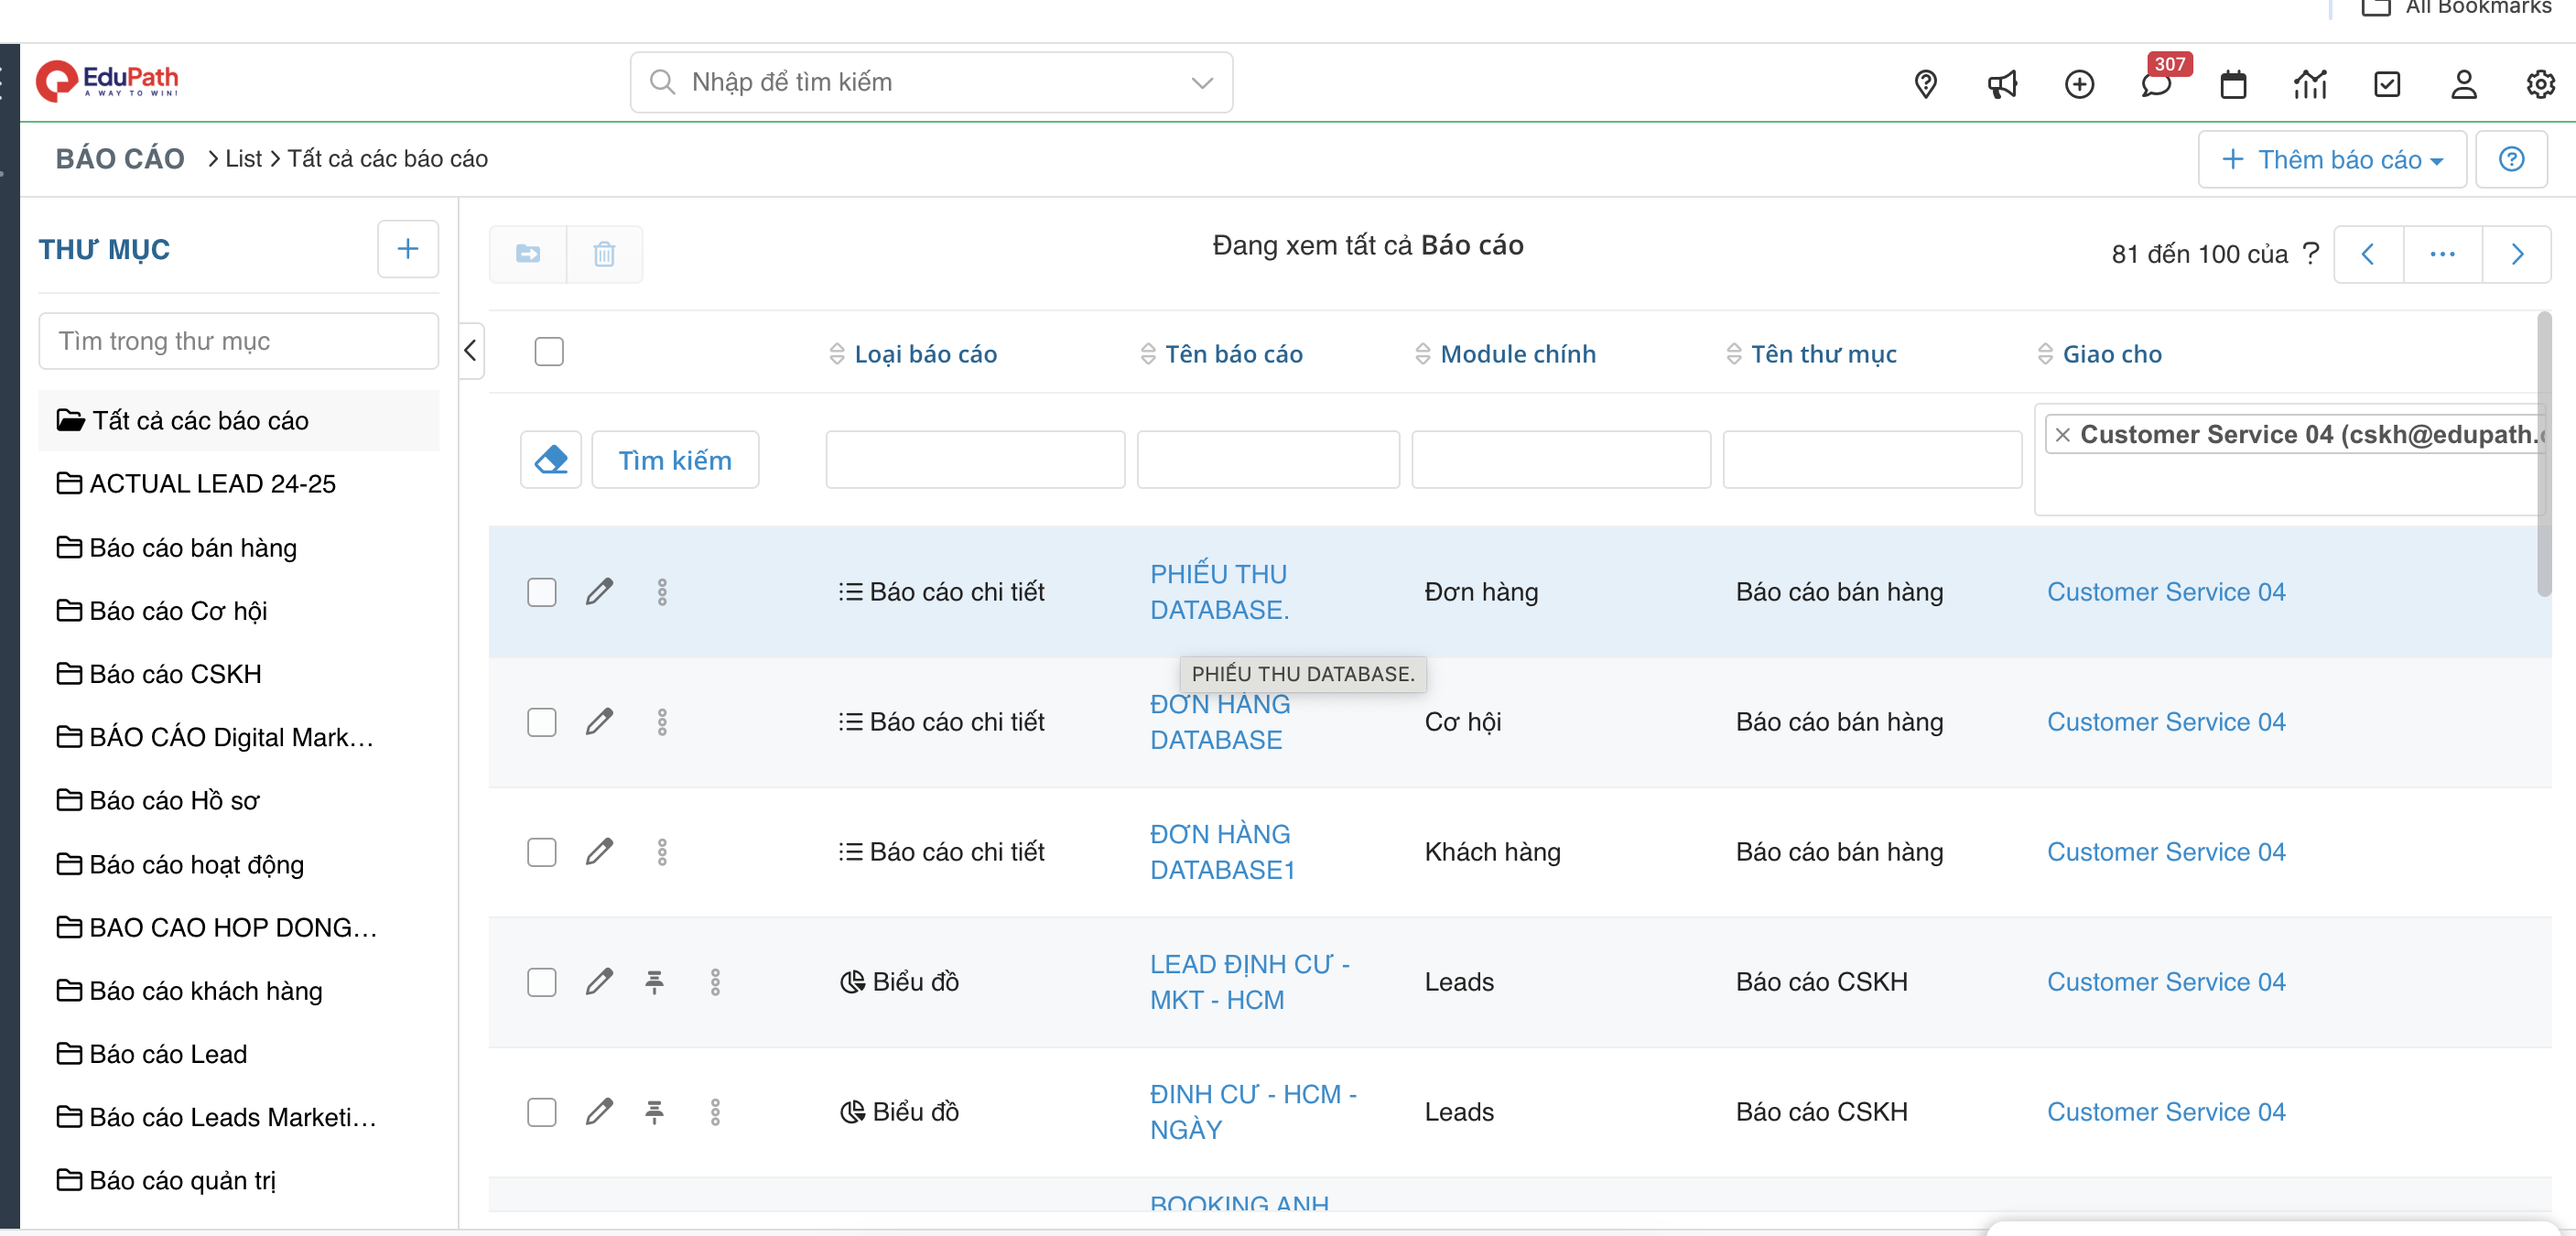Click the pin icon on the LEAD ĐỊNH CƯ row

coord(655,982)
